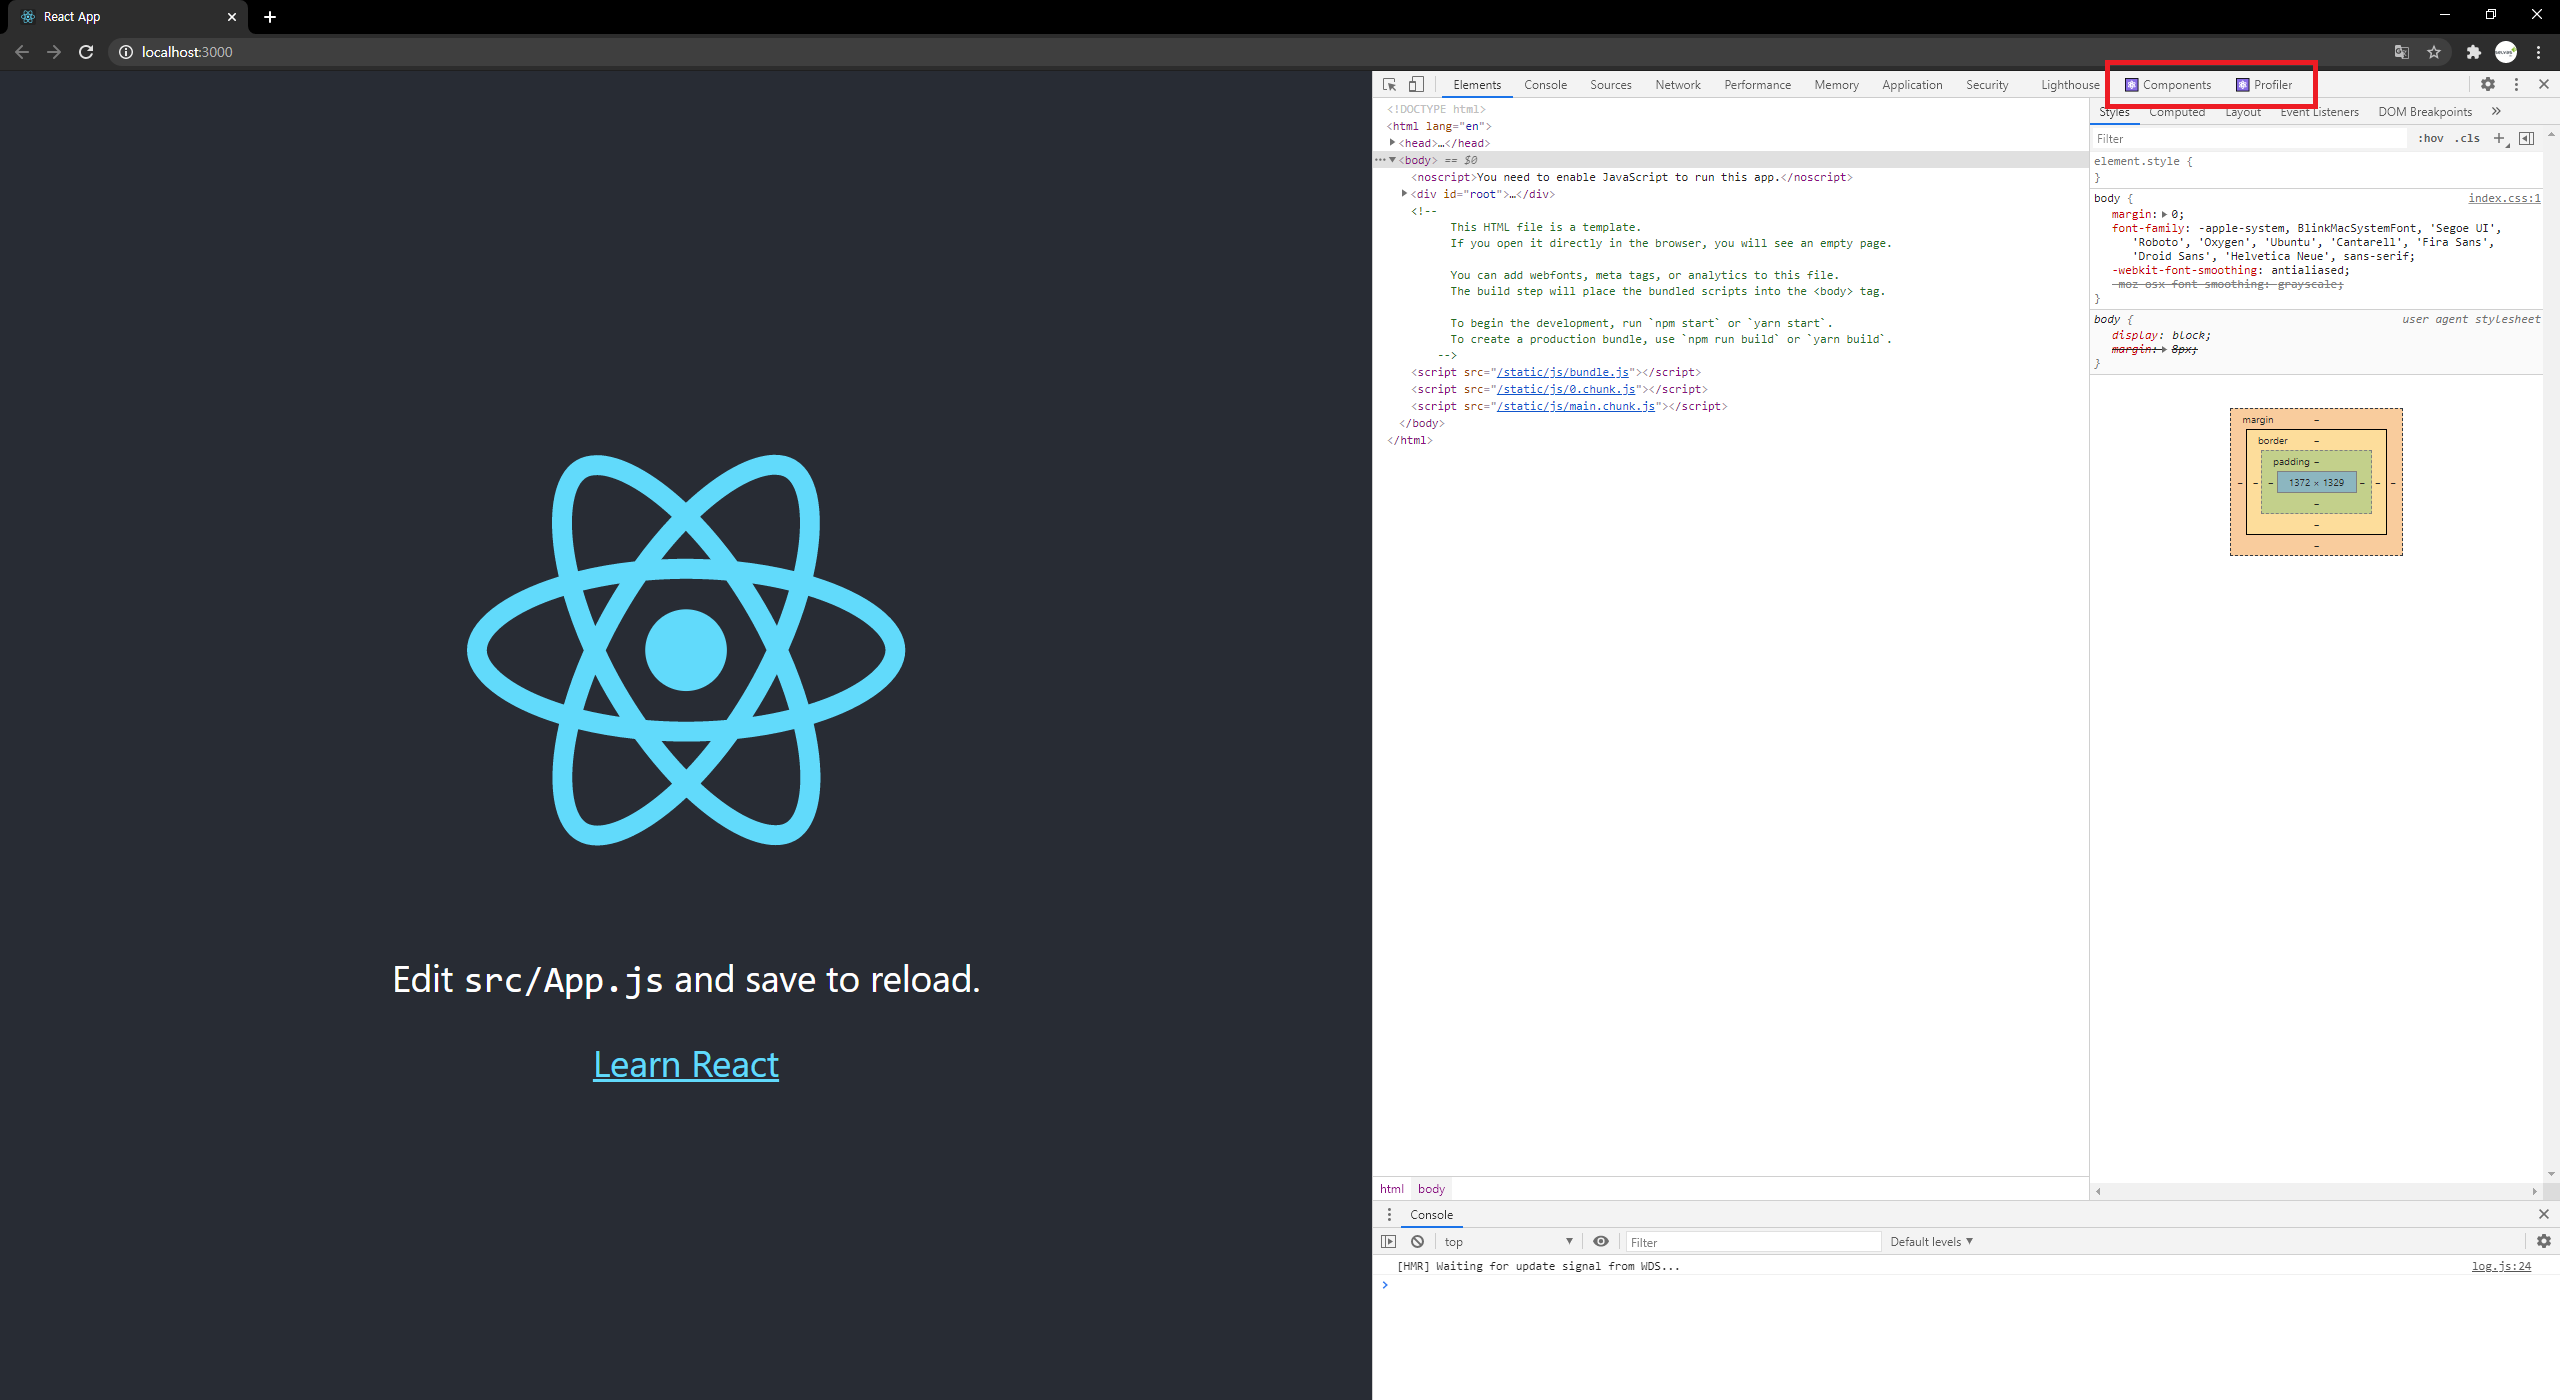
Task: Open DevTools settings gear icon
Action: tap(2487, 85)
